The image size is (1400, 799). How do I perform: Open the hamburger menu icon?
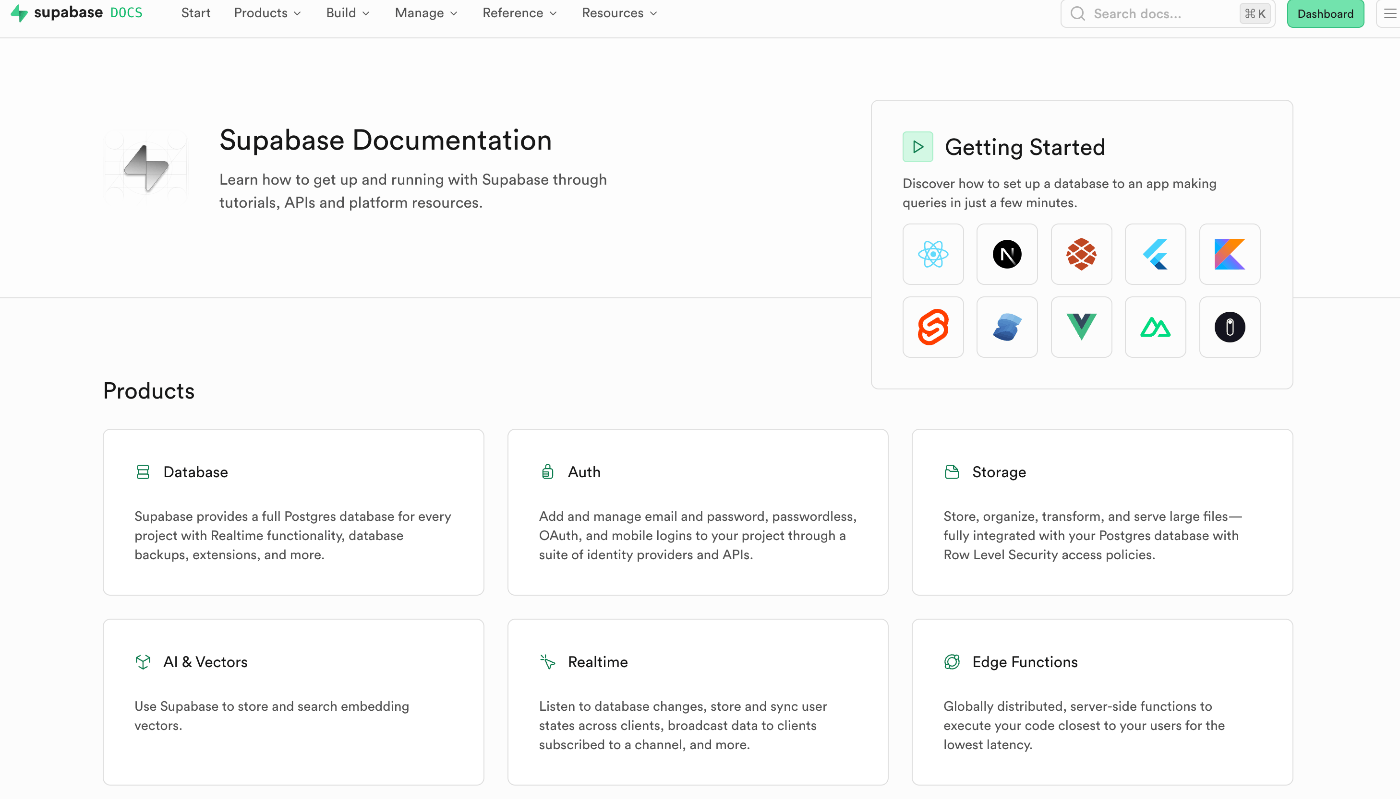[x=1389, y=14]
